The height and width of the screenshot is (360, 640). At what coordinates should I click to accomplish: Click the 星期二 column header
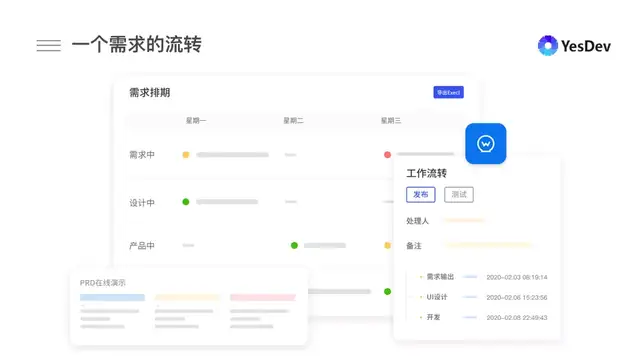point(293,120)
